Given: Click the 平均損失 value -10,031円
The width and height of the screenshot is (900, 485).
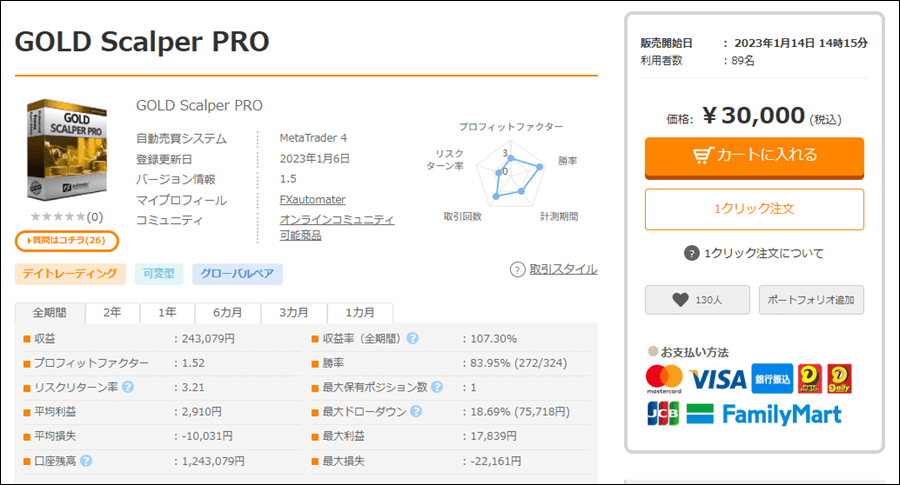Looking at the screenshot, I should 207,436.
